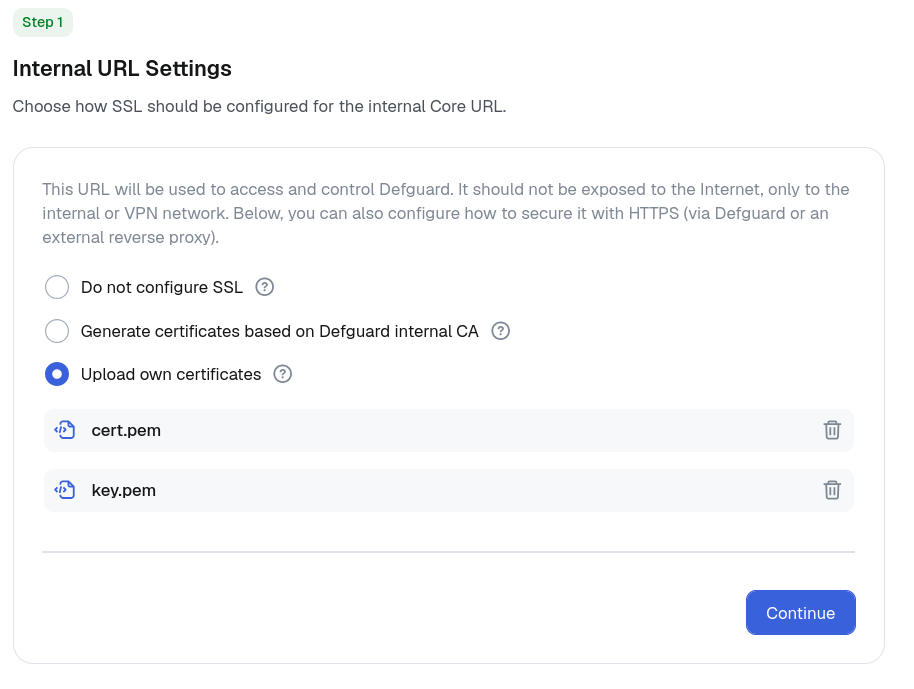
Task: Show help for Defguard internal CA option
Action: [500, 331]
